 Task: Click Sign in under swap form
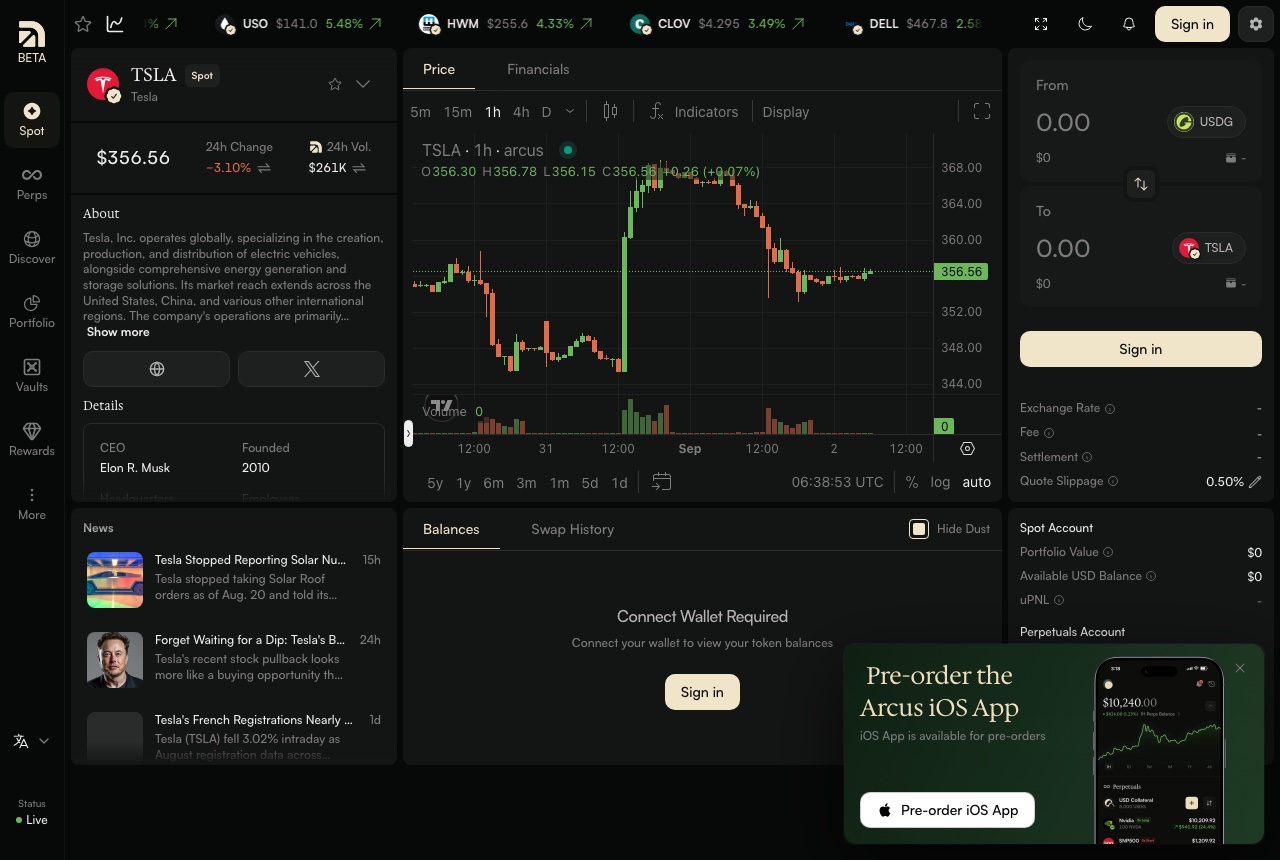(x=1141, y=349)
